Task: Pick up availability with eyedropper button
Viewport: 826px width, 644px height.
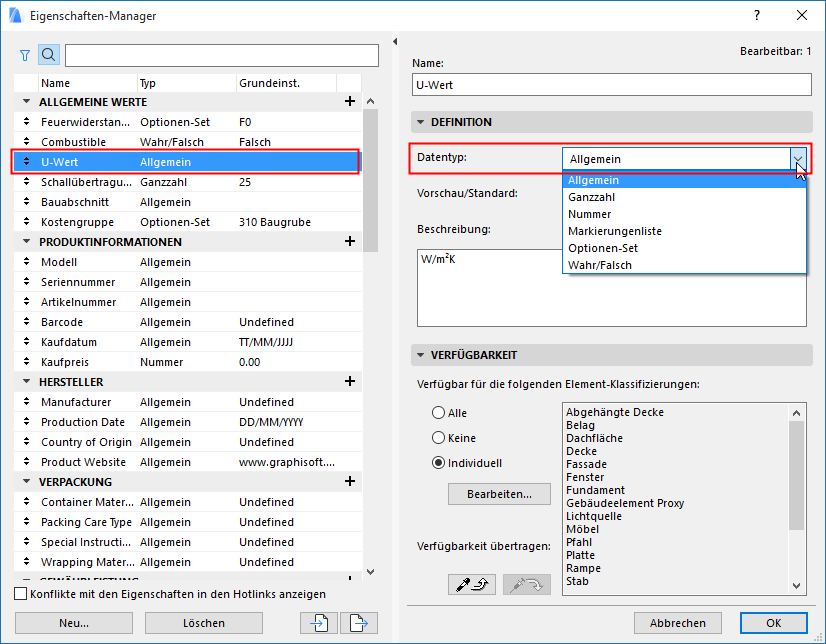Action: tap(472, 584)
